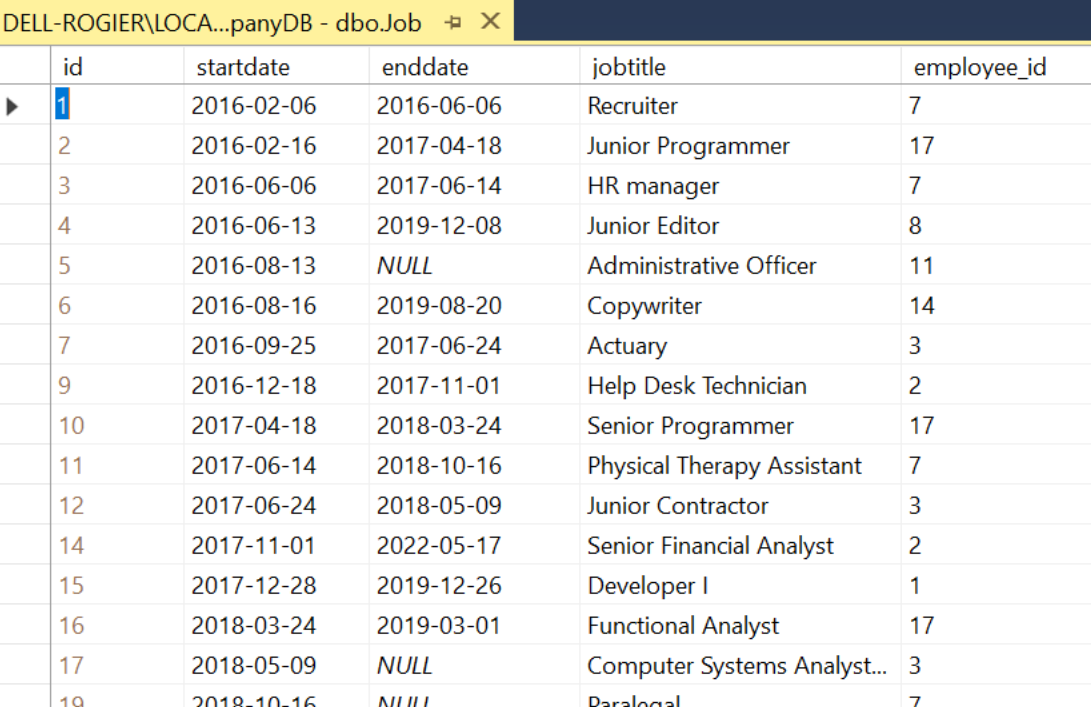
Task: Click the NULL enddate for Administrative Officer
Action: [x=405, y=266]
